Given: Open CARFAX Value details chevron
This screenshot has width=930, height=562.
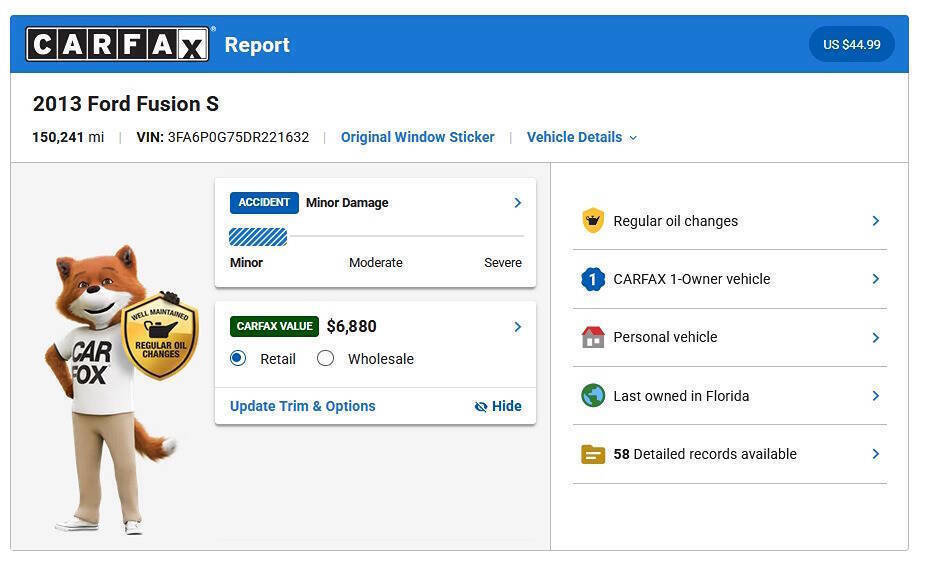Looking at the screenshot, I should point(517,327).
